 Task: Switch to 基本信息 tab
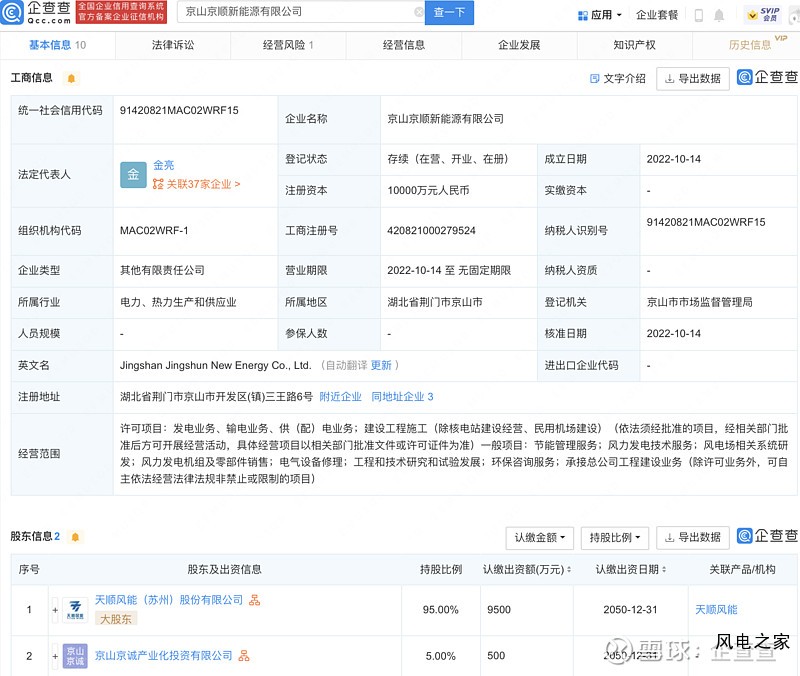[x=58, y=45]
